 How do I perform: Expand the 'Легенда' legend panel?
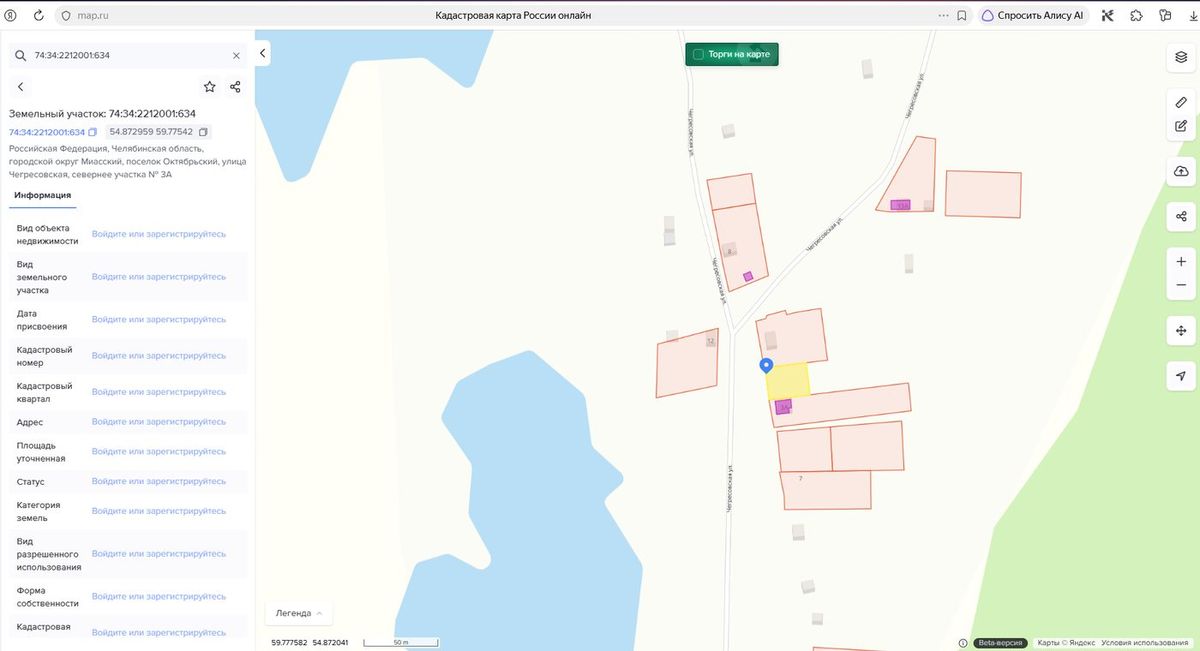(299, 613)
